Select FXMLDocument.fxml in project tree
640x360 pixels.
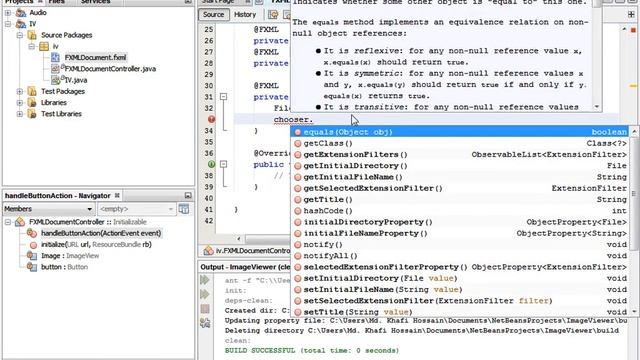pyautogui.click(x=96, y=58)
